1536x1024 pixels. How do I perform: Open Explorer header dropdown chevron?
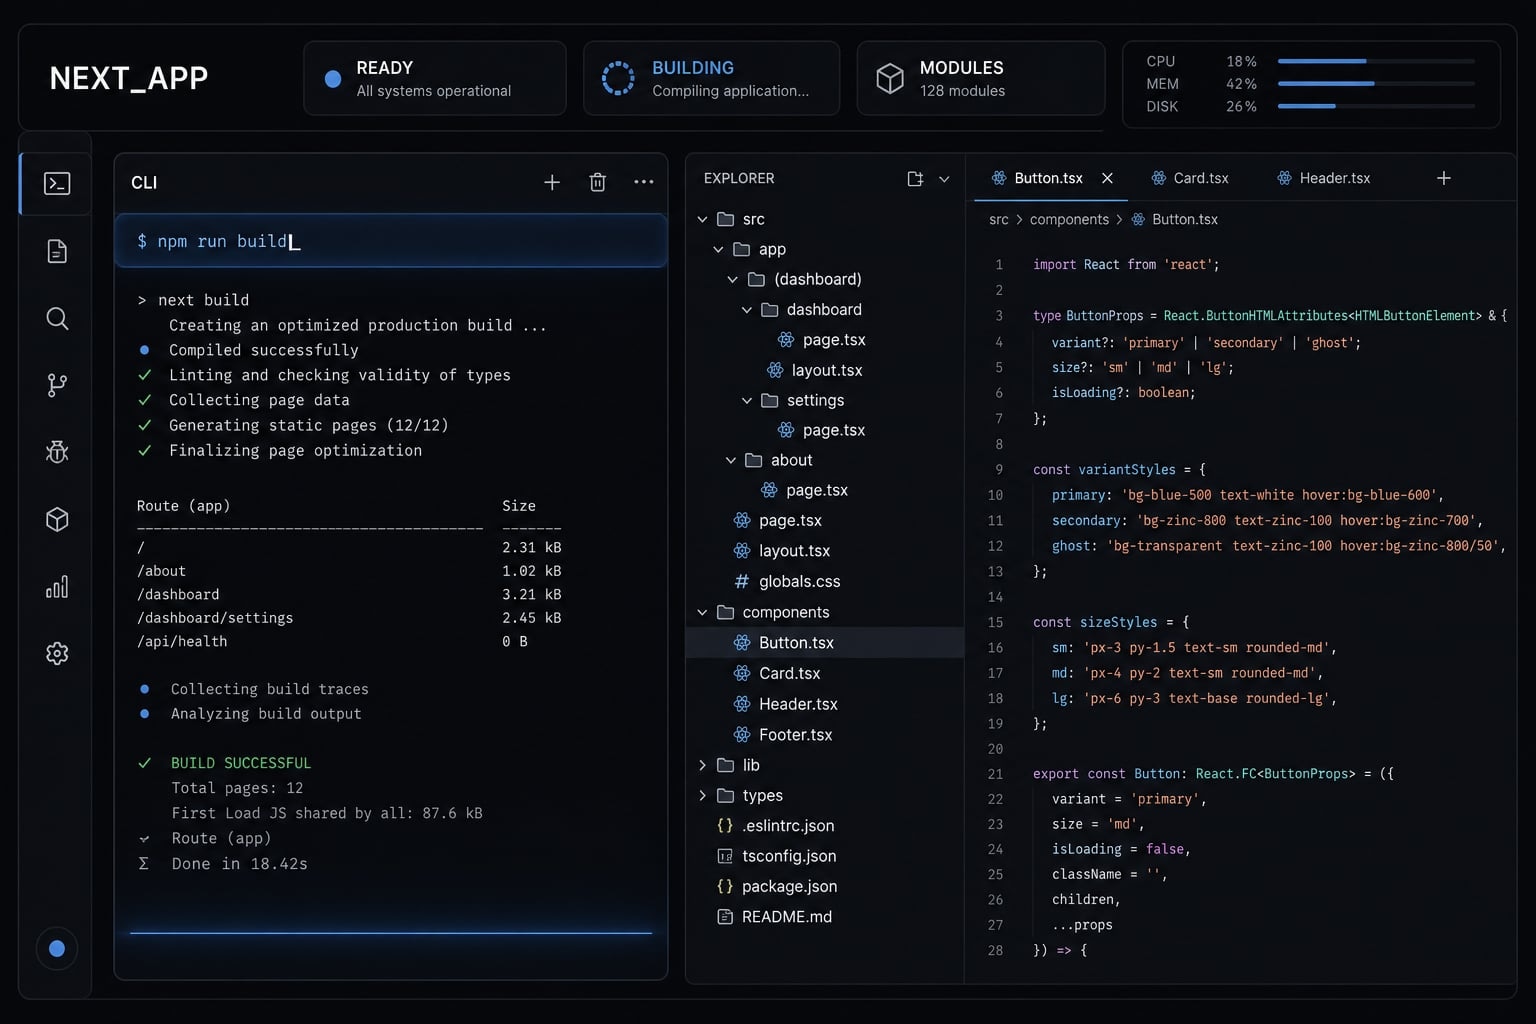click(x=944, y=179)
